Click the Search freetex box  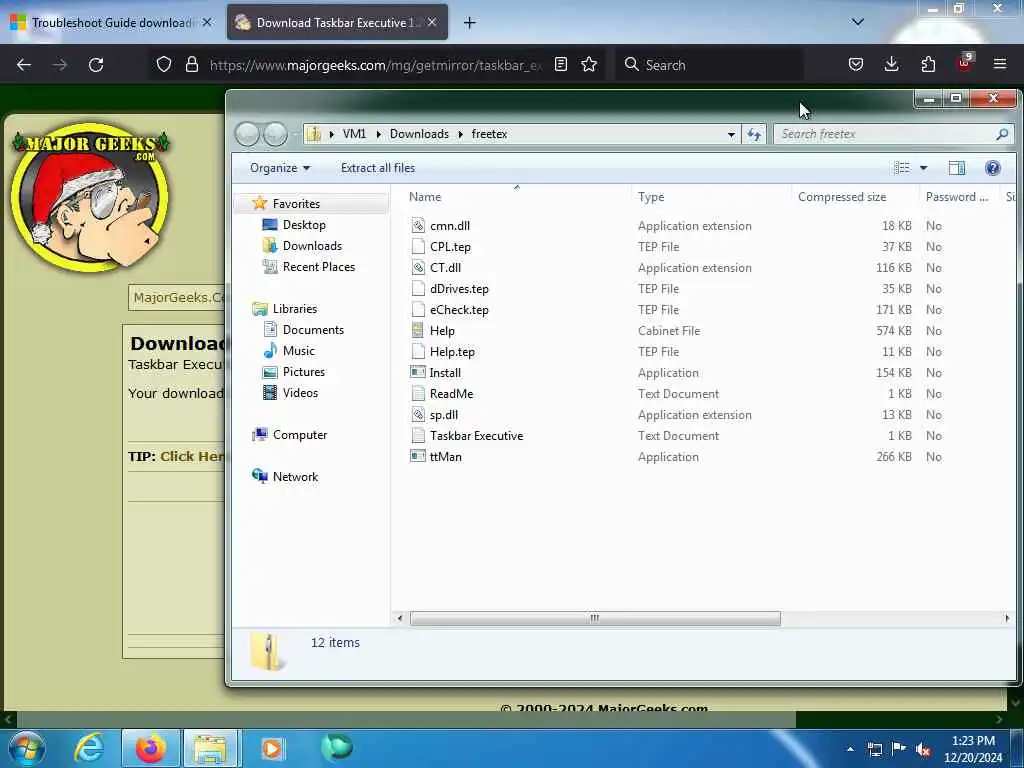click(893, 134)
